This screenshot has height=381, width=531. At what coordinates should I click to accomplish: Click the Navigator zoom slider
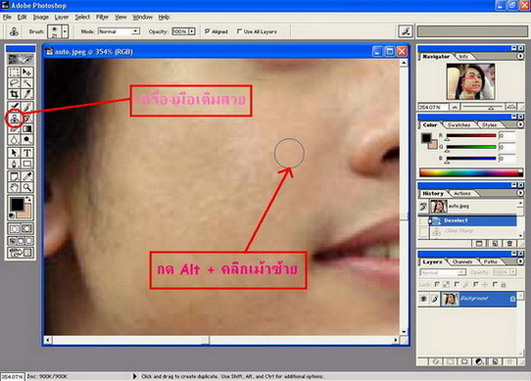(482, 107)
